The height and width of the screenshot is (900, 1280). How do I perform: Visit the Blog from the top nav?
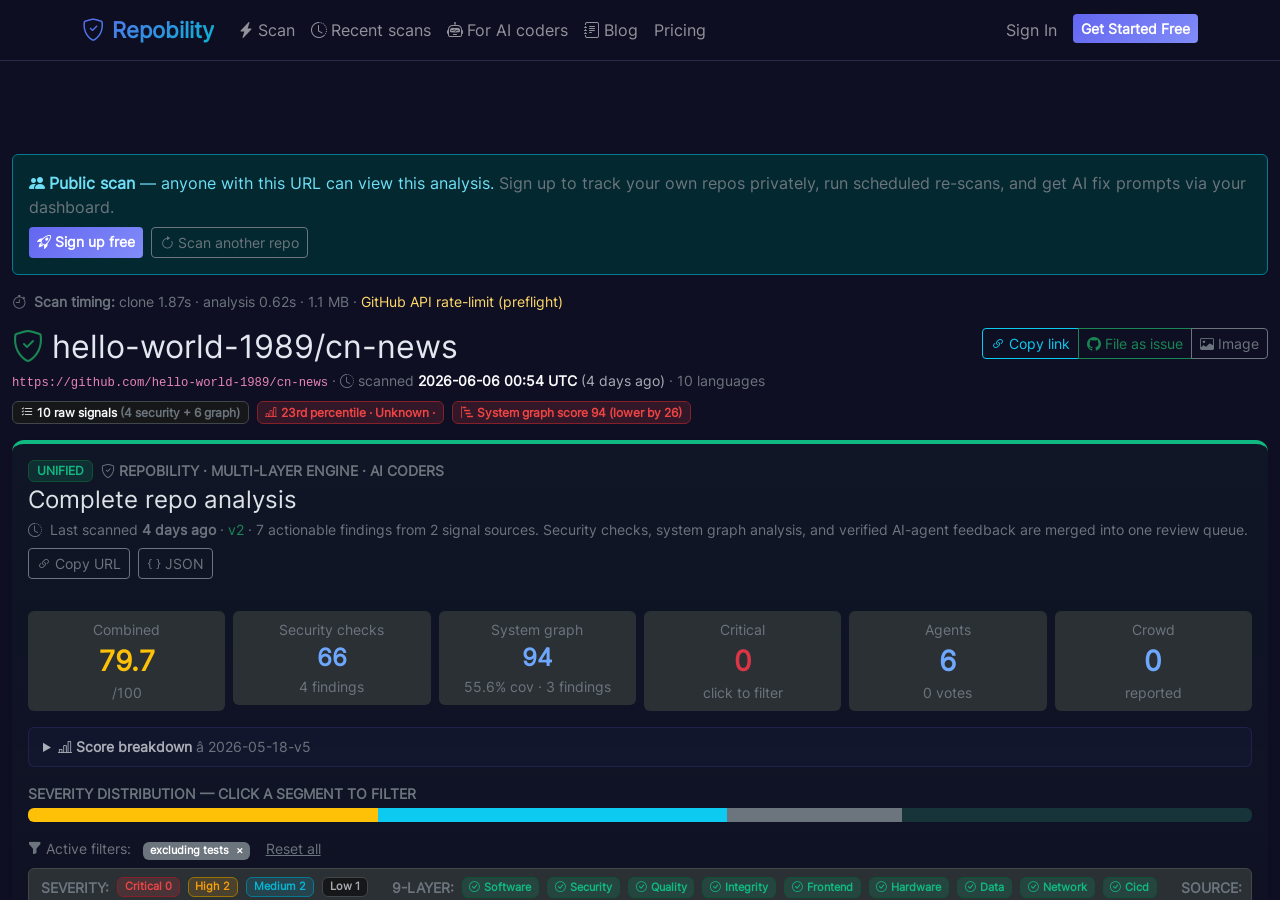click(x=611, y=30)
